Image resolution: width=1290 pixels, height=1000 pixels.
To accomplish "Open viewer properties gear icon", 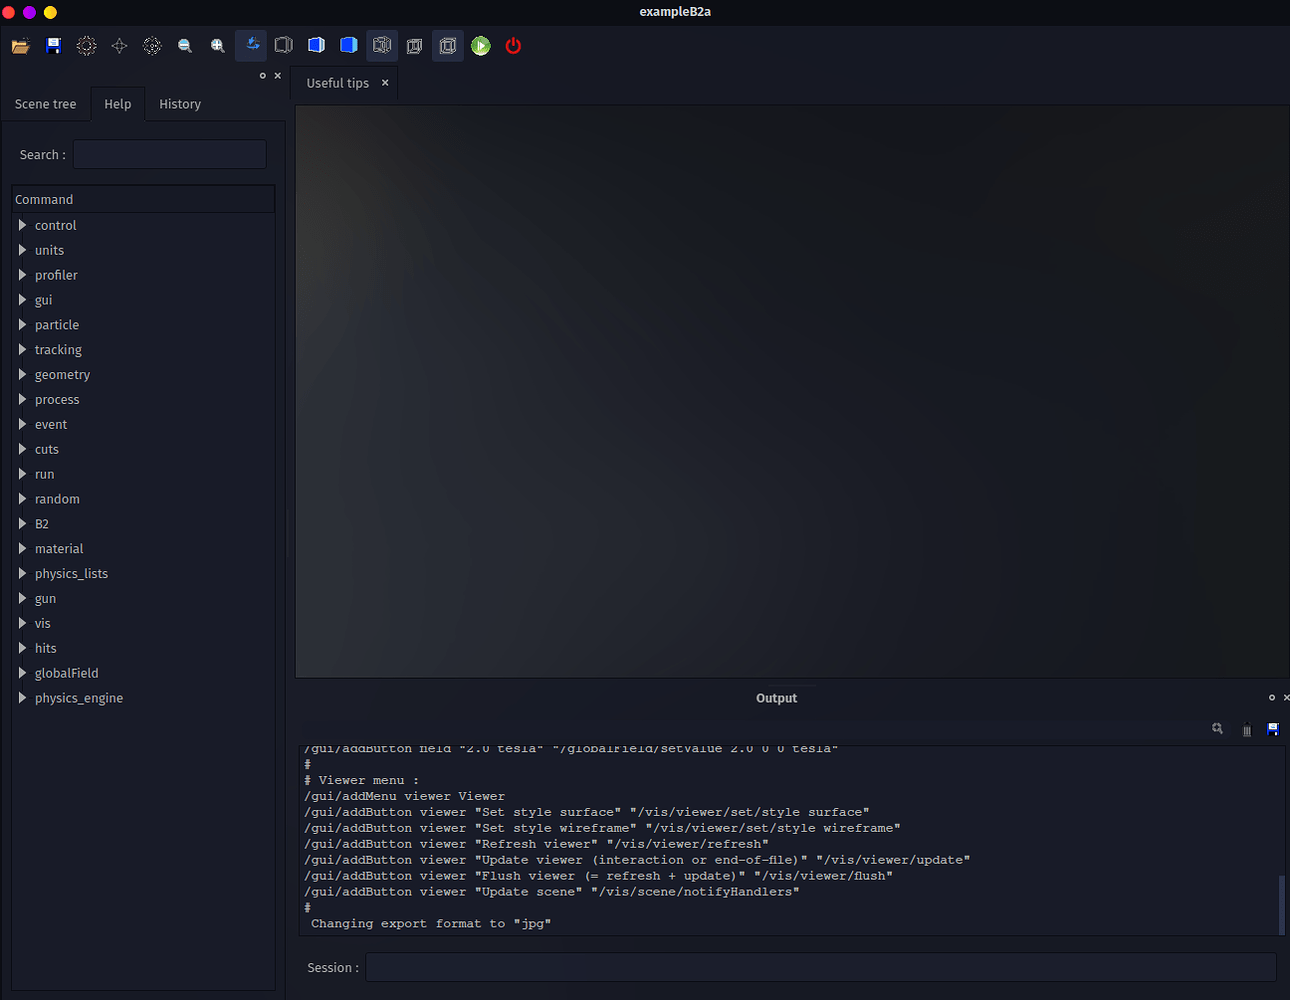I will pyautogui.click(x=87, y=46).
